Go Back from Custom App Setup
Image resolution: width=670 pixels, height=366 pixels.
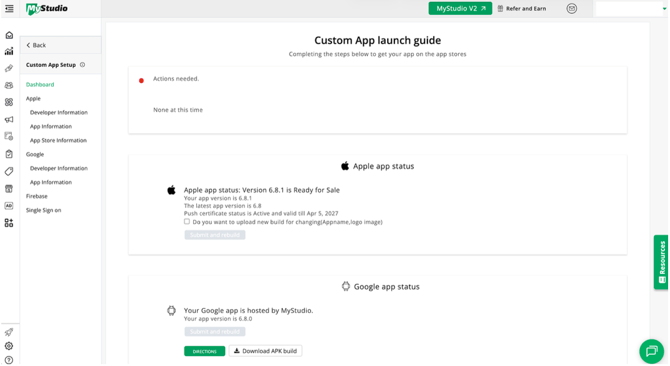[x=36, y=45]
